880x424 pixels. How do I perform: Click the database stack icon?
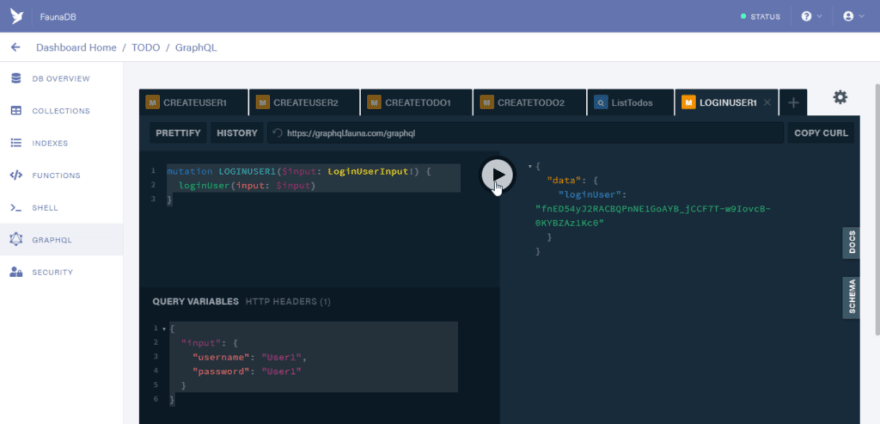pyautogui.click(x=16, y=79)
